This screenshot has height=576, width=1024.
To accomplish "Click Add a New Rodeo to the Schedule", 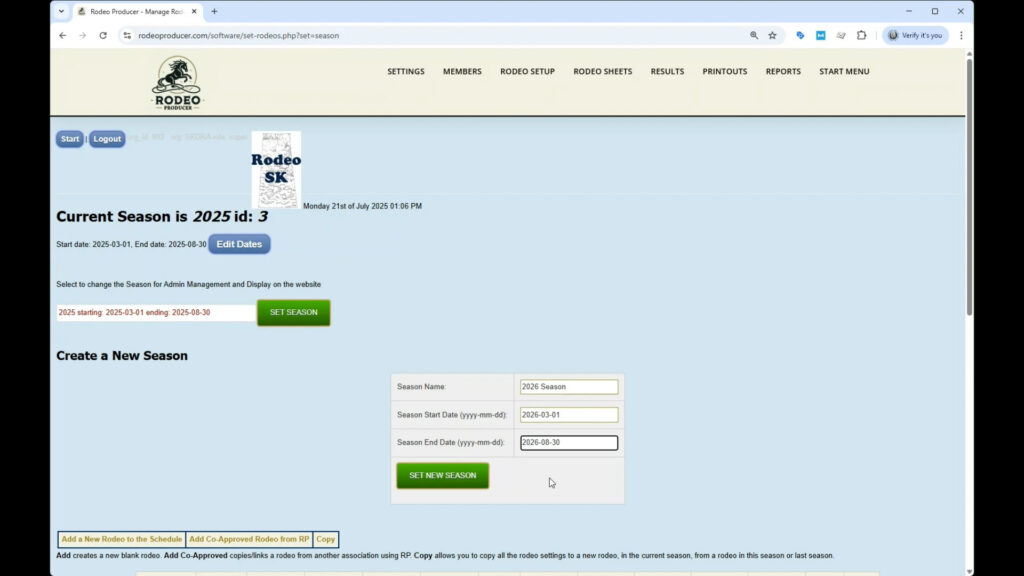I will pyautogui.click(x=122, y=539).
